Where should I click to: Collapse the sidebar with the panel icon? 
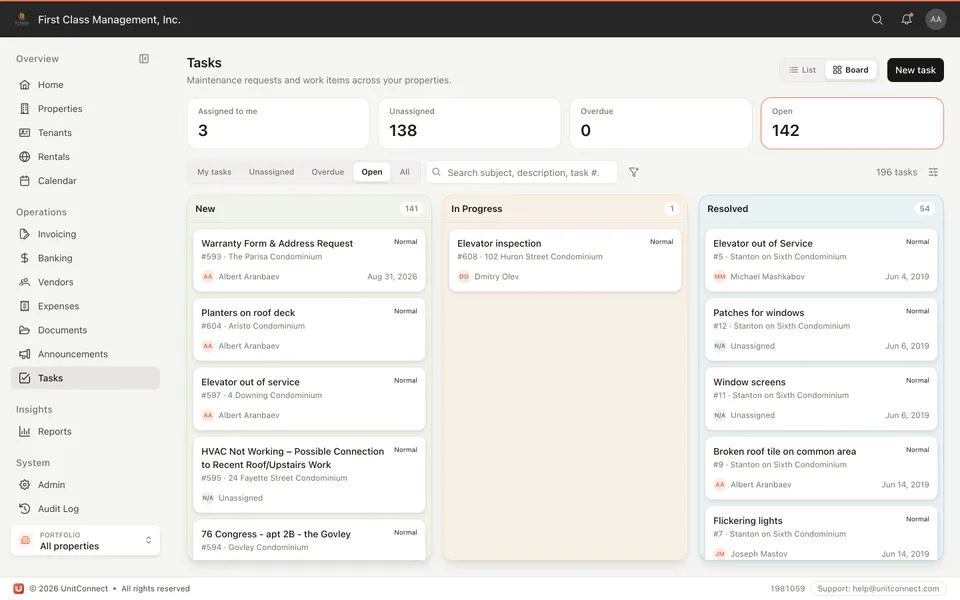[x=144, y=59]
